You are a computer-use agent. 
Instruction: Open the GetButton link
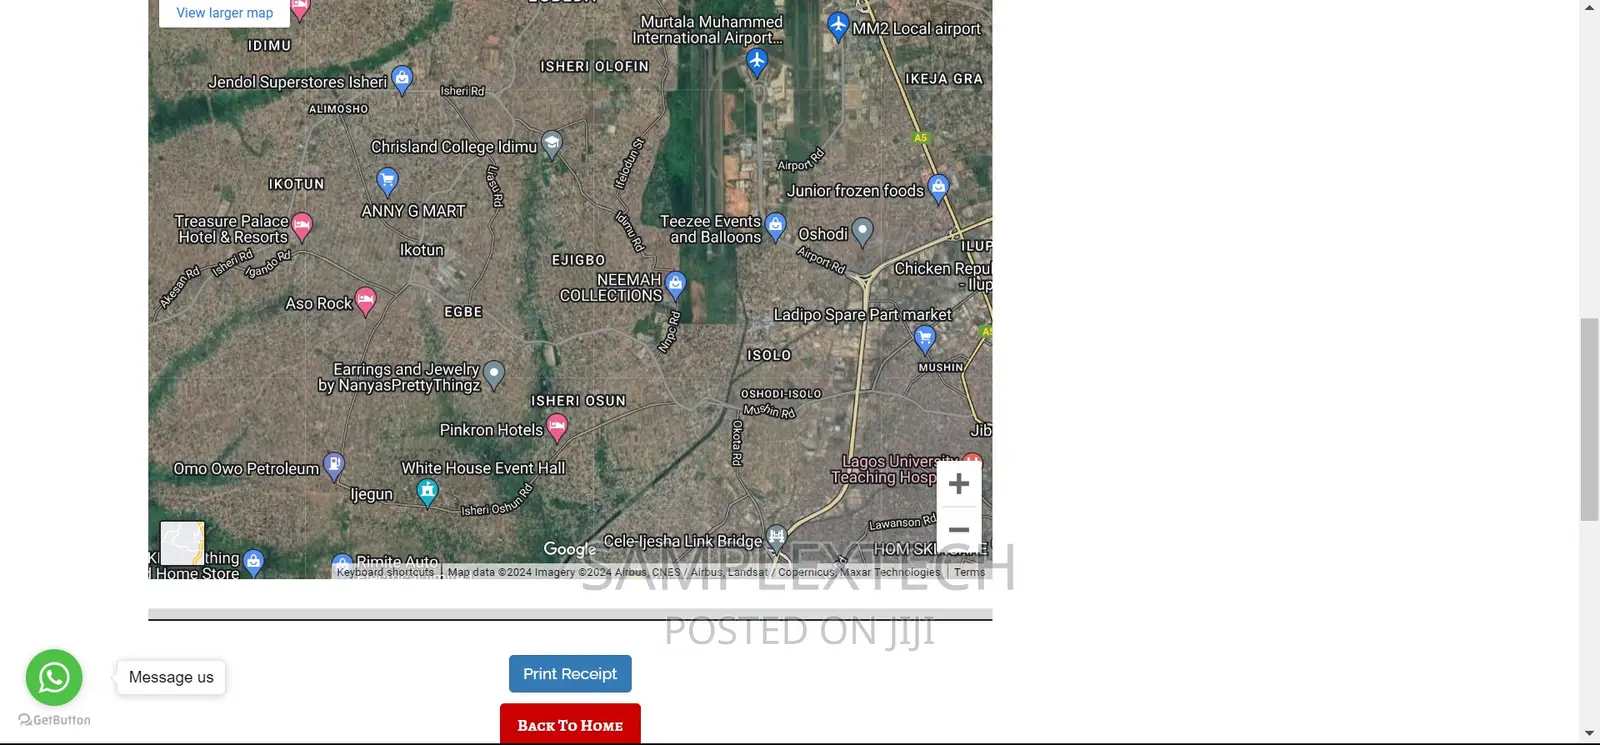tap(55, 720)
